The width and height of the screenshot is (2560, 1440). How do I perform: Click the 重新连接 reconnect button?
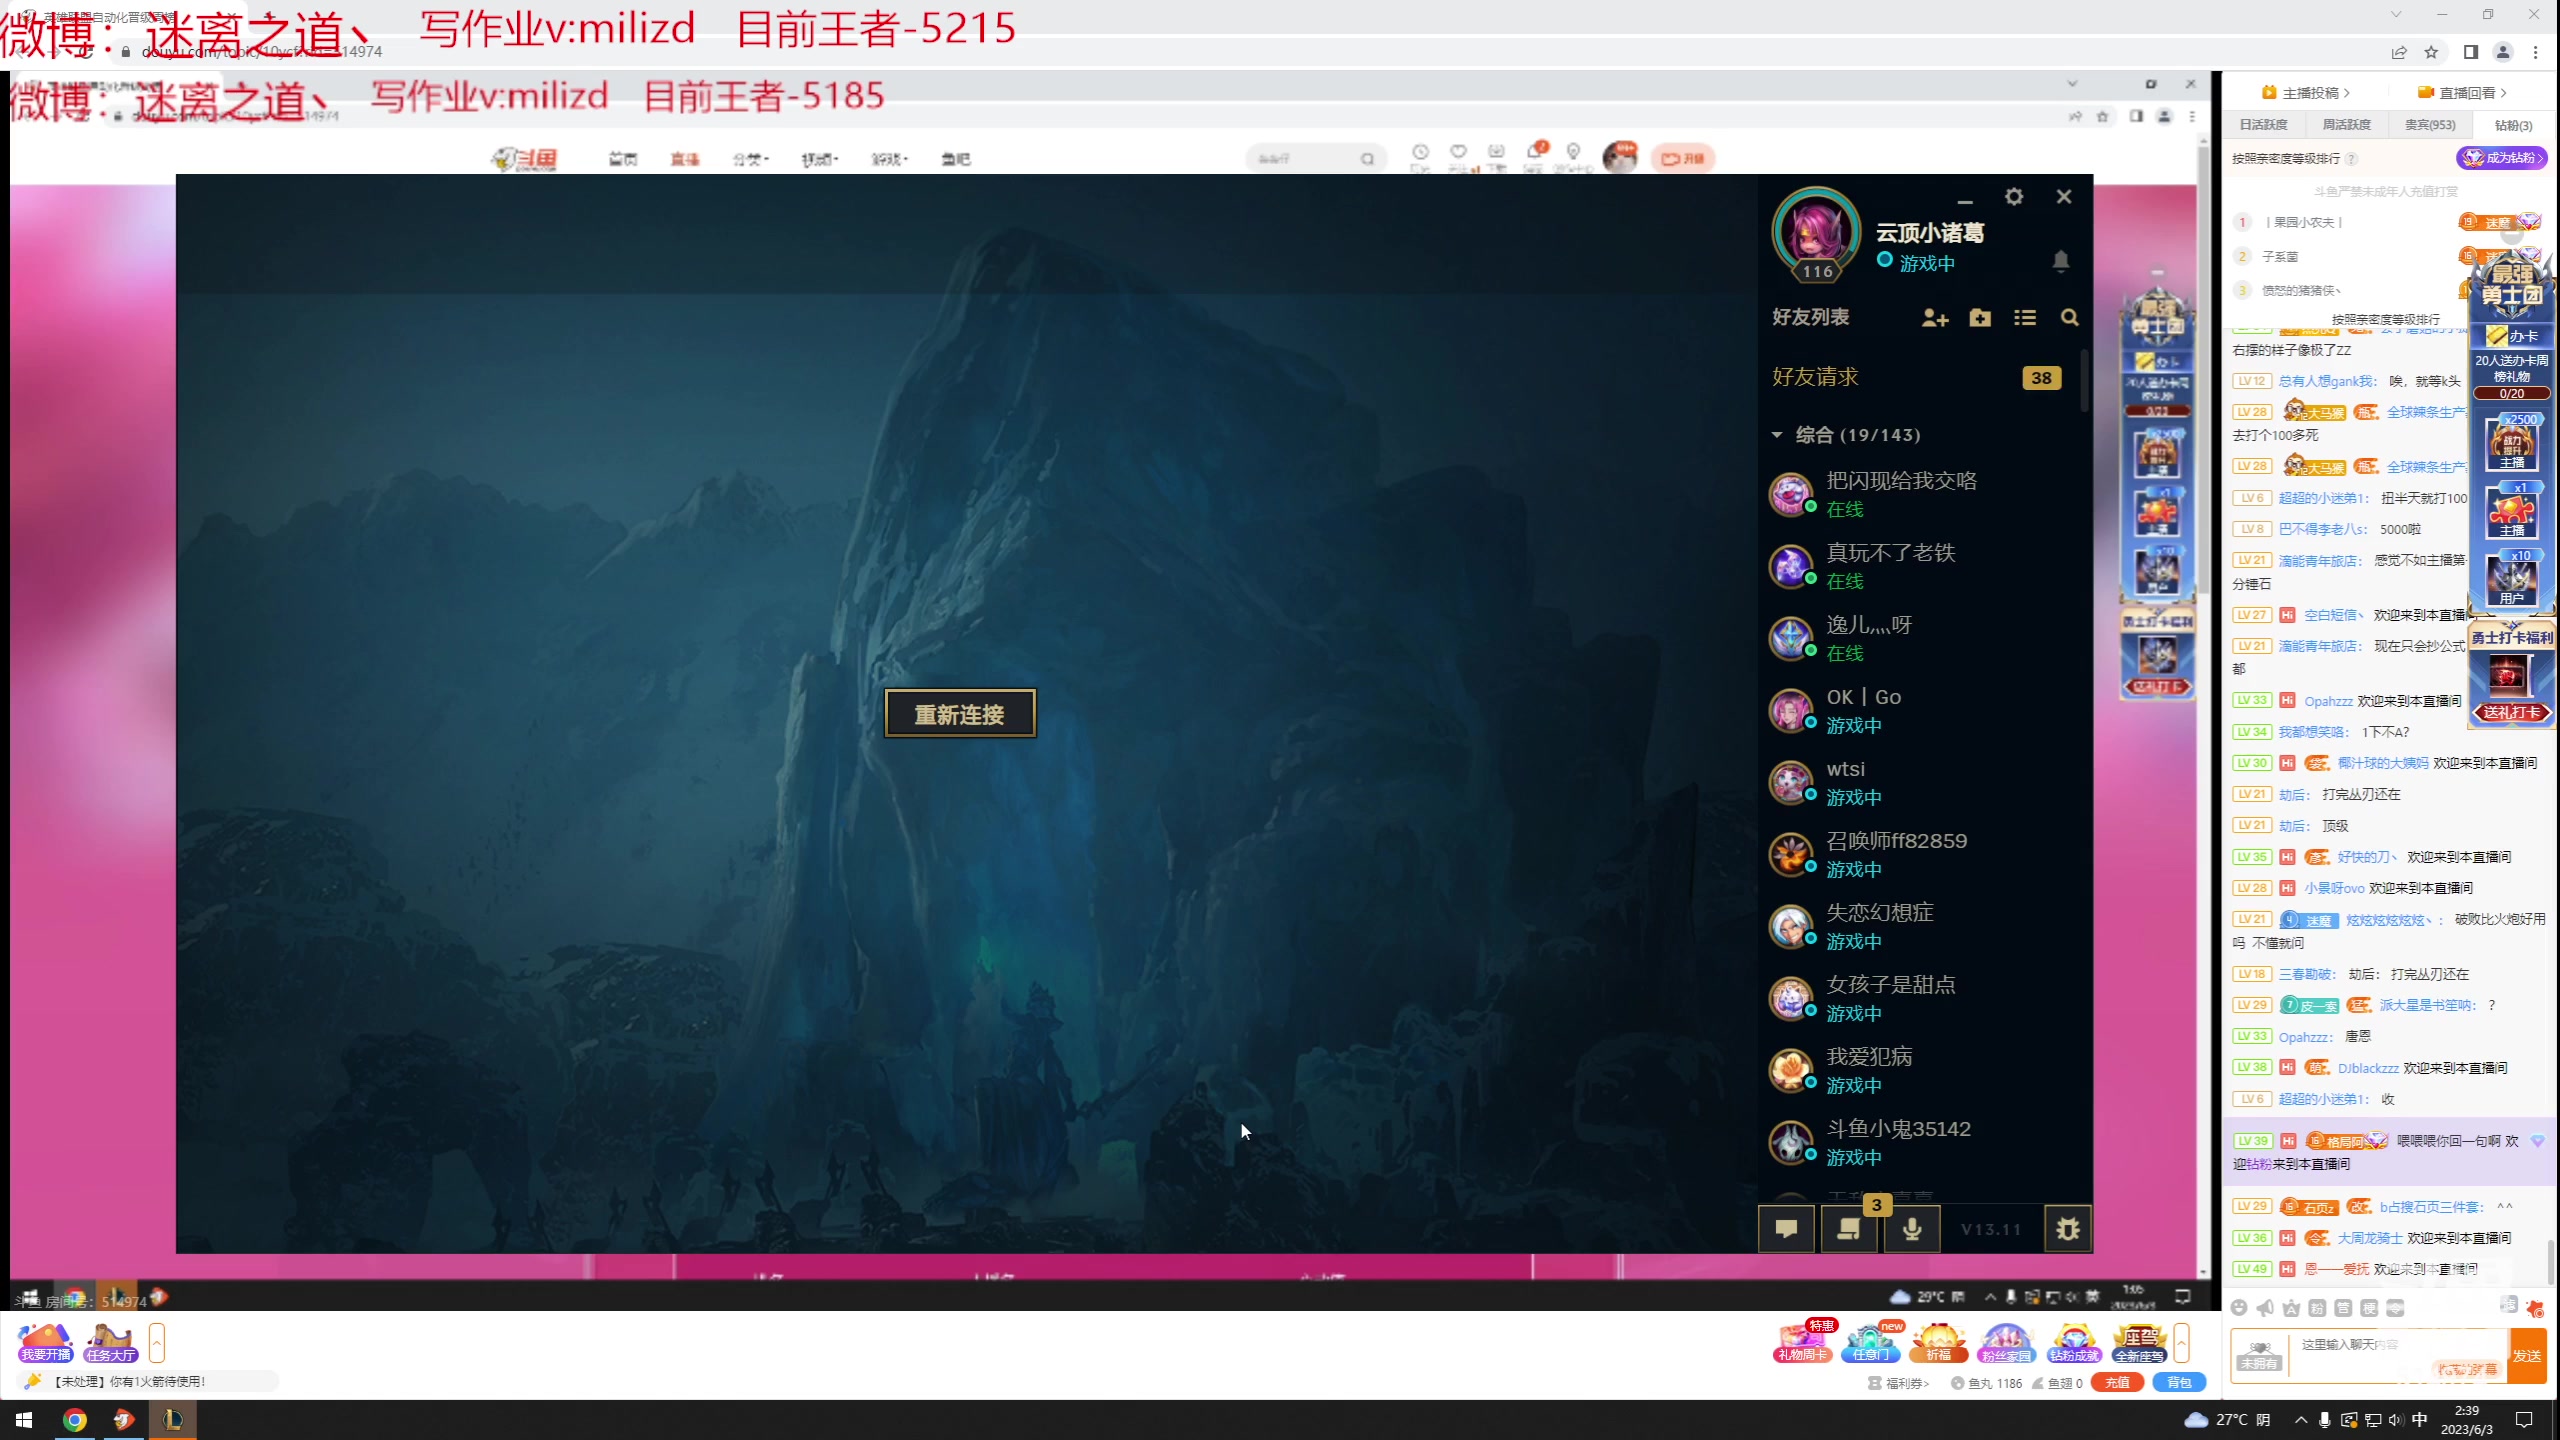[x=960, y=714]
